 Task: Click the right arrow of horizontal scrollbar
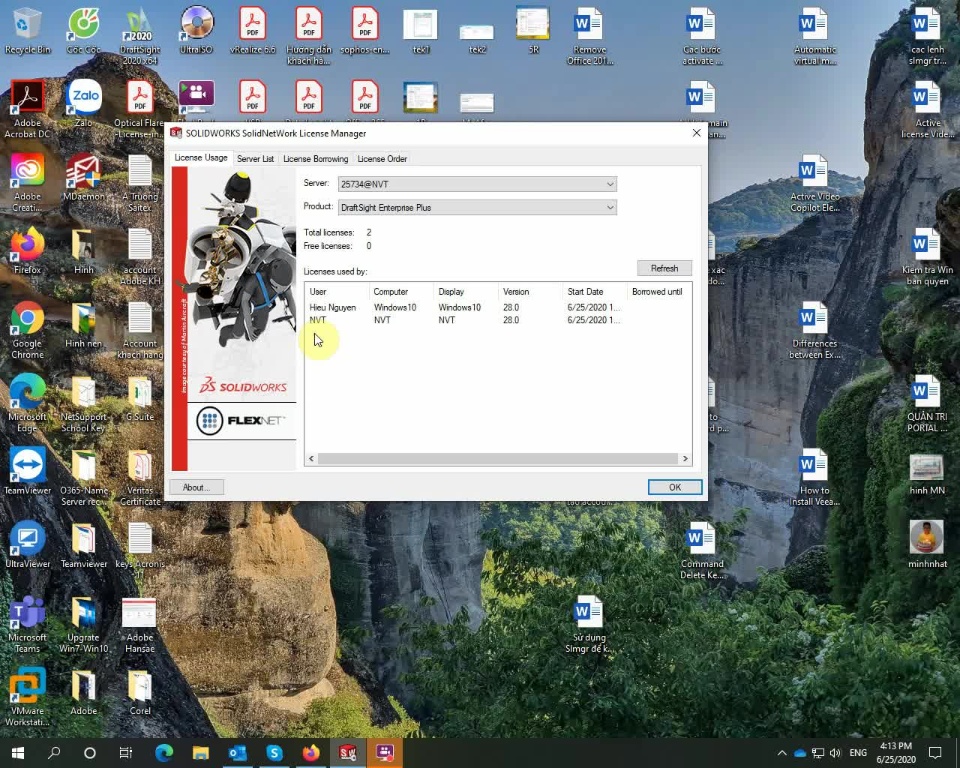click(685, 459)
